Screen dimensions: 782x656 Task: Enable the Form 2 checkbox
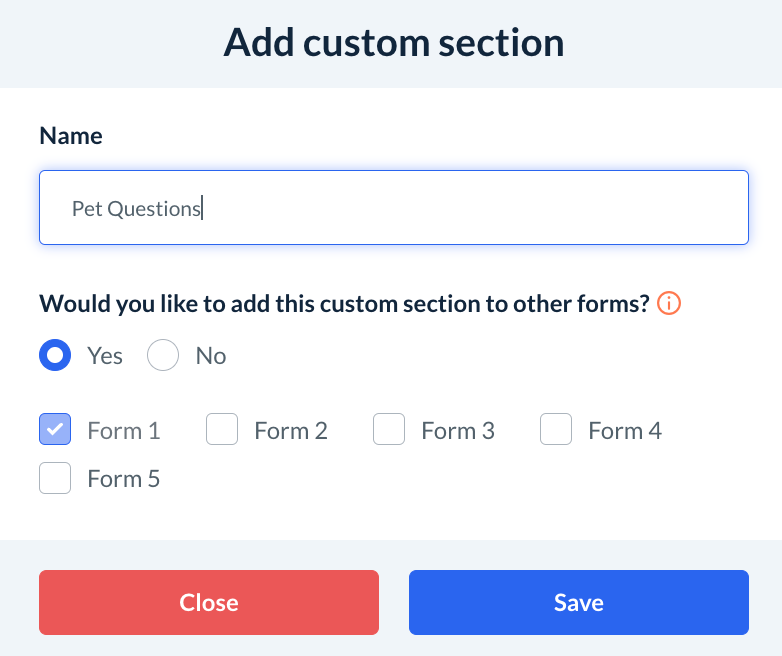[222, 431]
